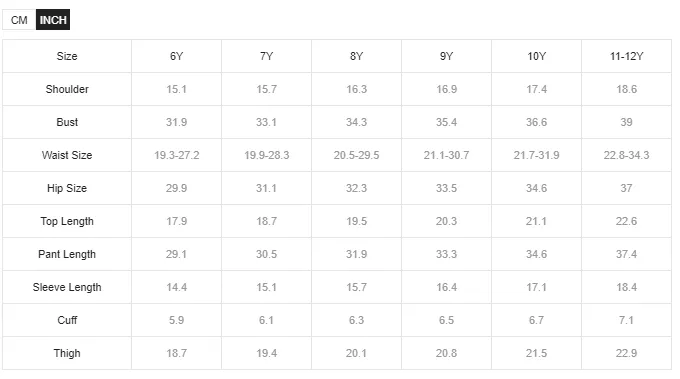Select the Bust row label
The image size is (680, 379).
tap(67, 122)
